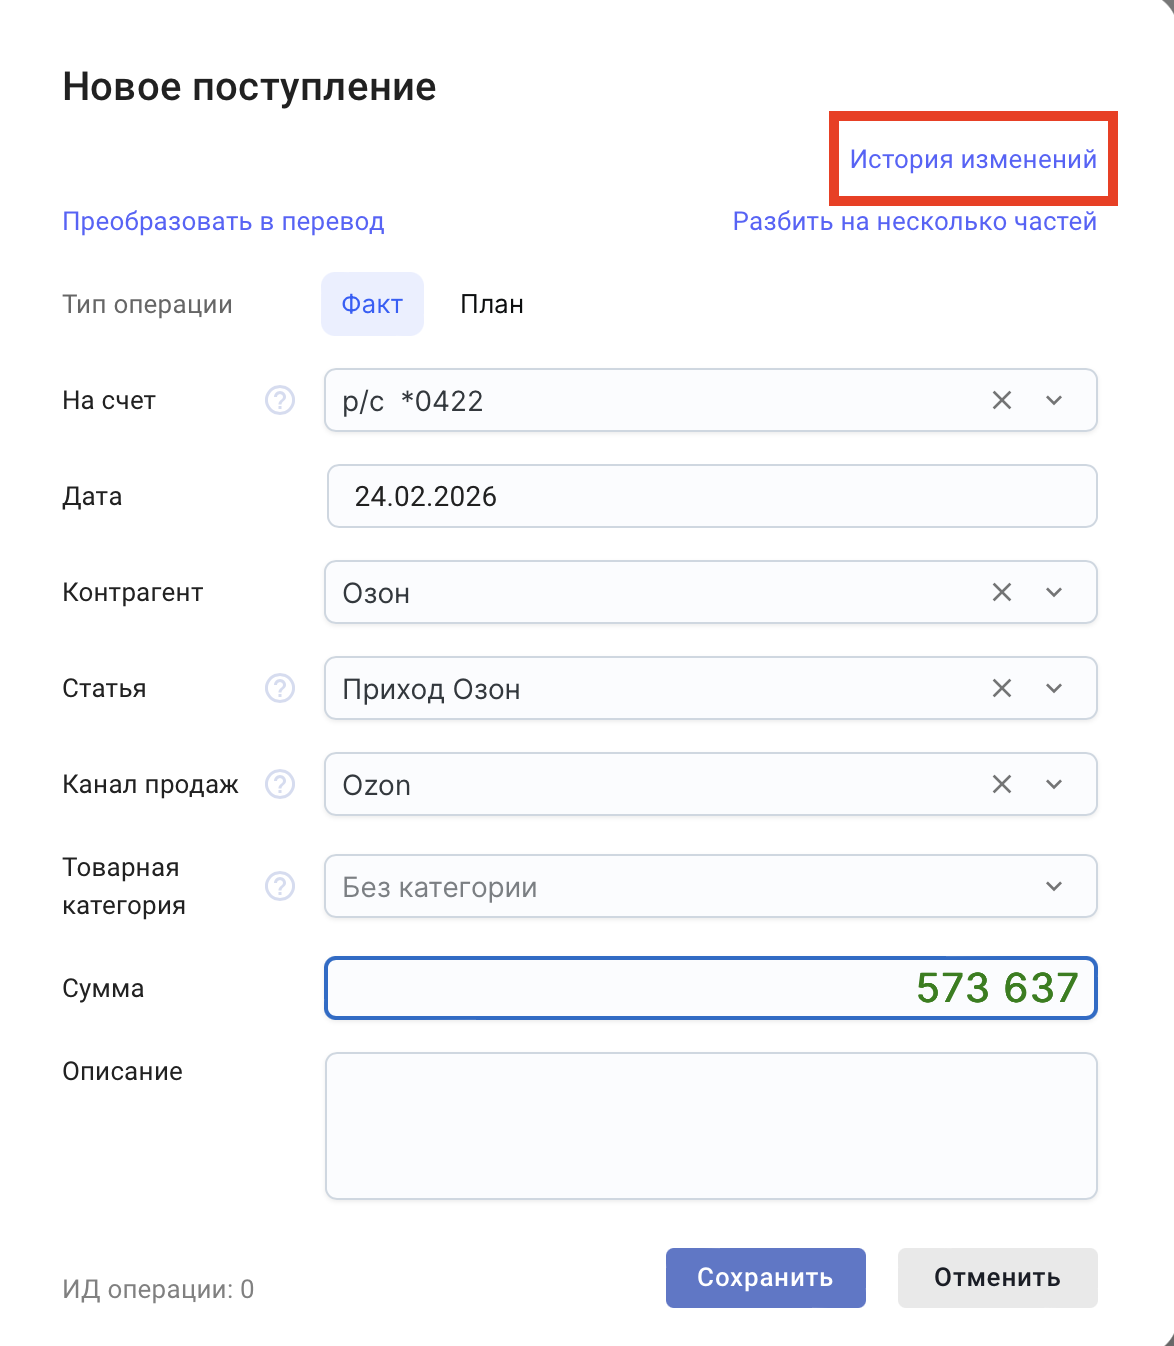
Task: Expand the Товарная категория dropdown
Action: coord(1054,887)
